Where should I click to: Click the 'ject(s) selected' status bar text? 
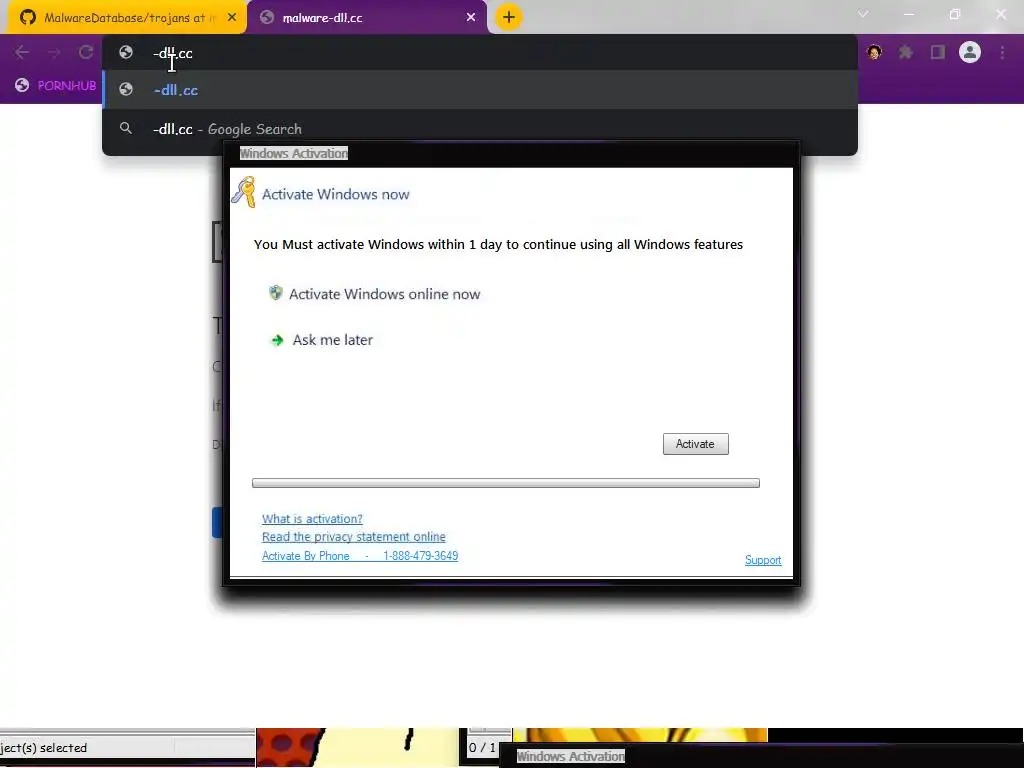click(44, 748)
